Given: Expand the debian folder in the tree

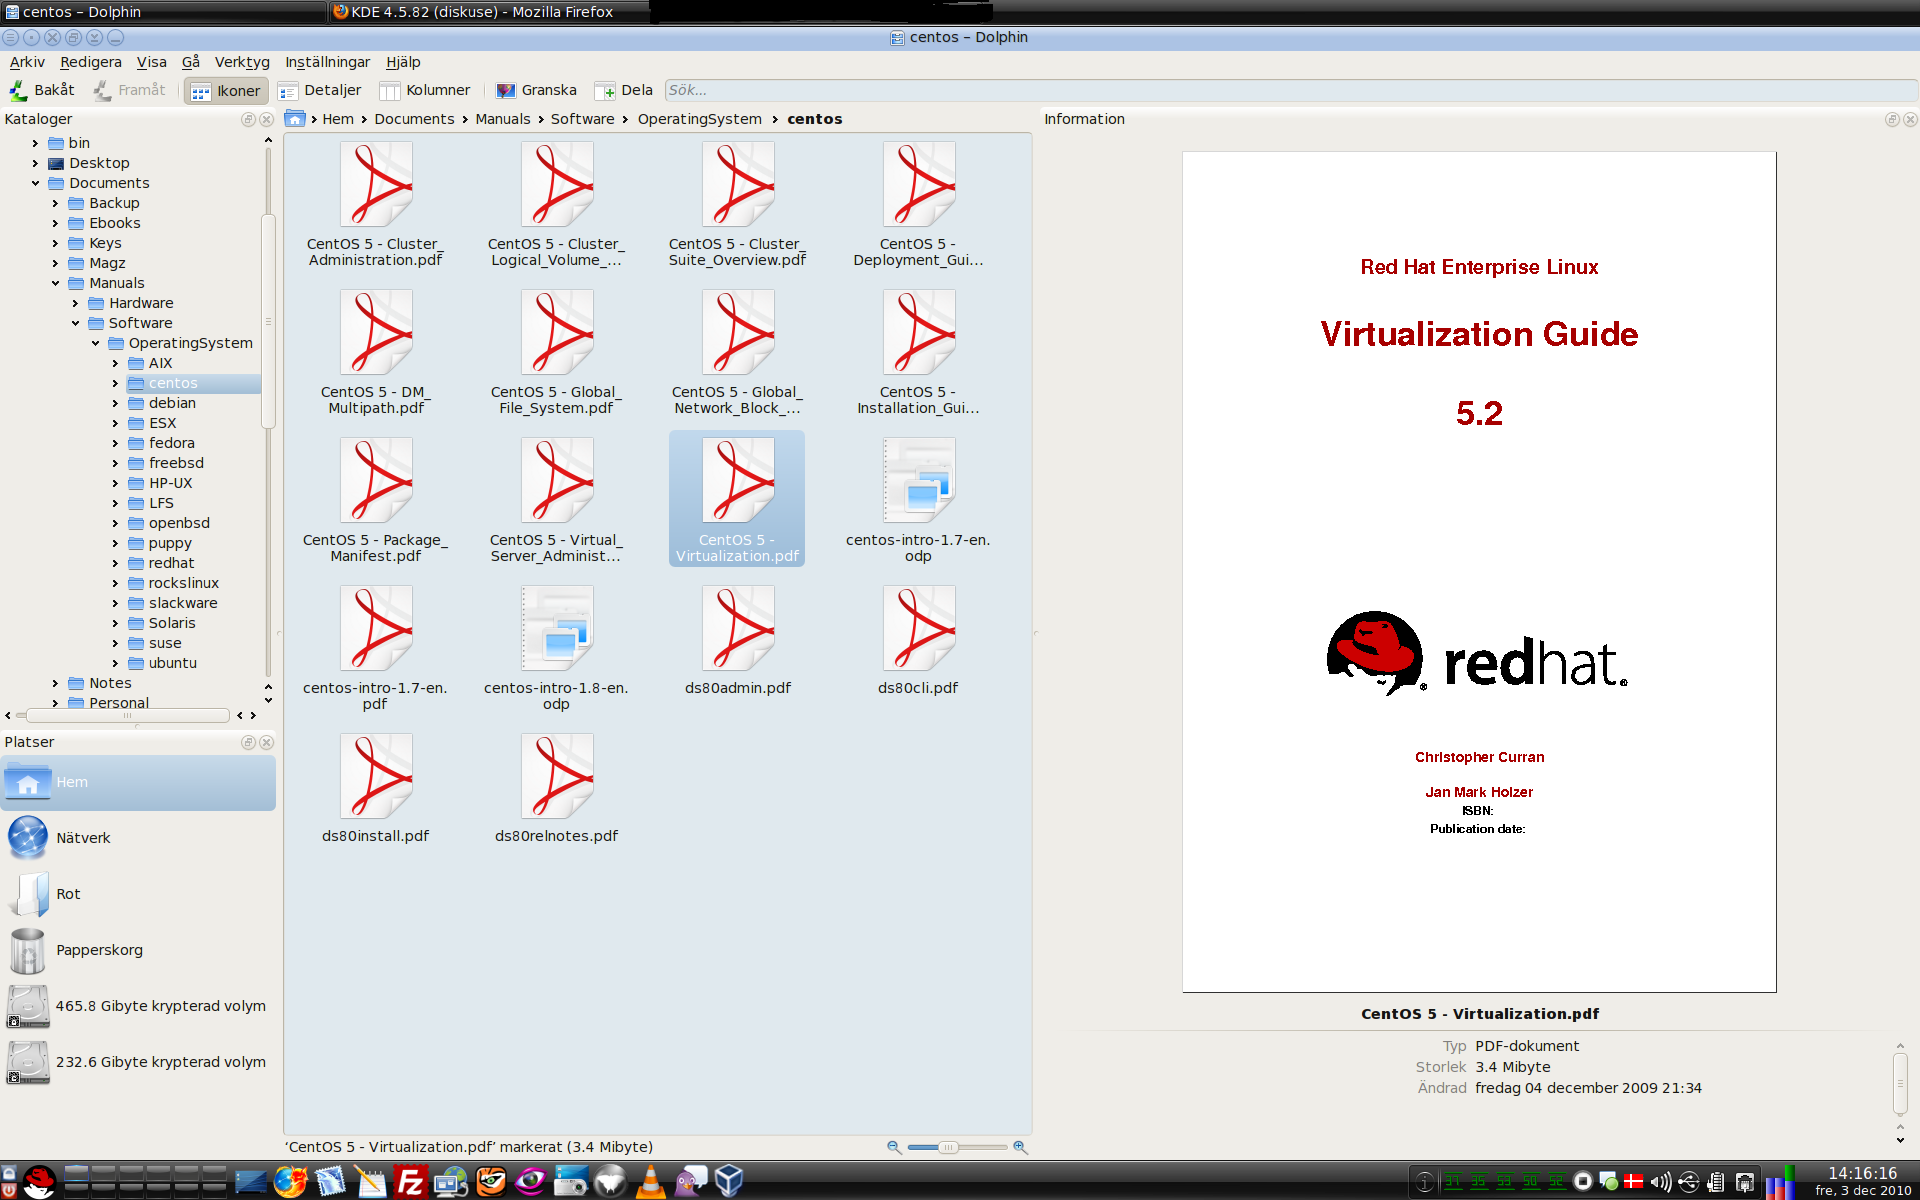Looking at the screenshot, I should pos(115,403).
